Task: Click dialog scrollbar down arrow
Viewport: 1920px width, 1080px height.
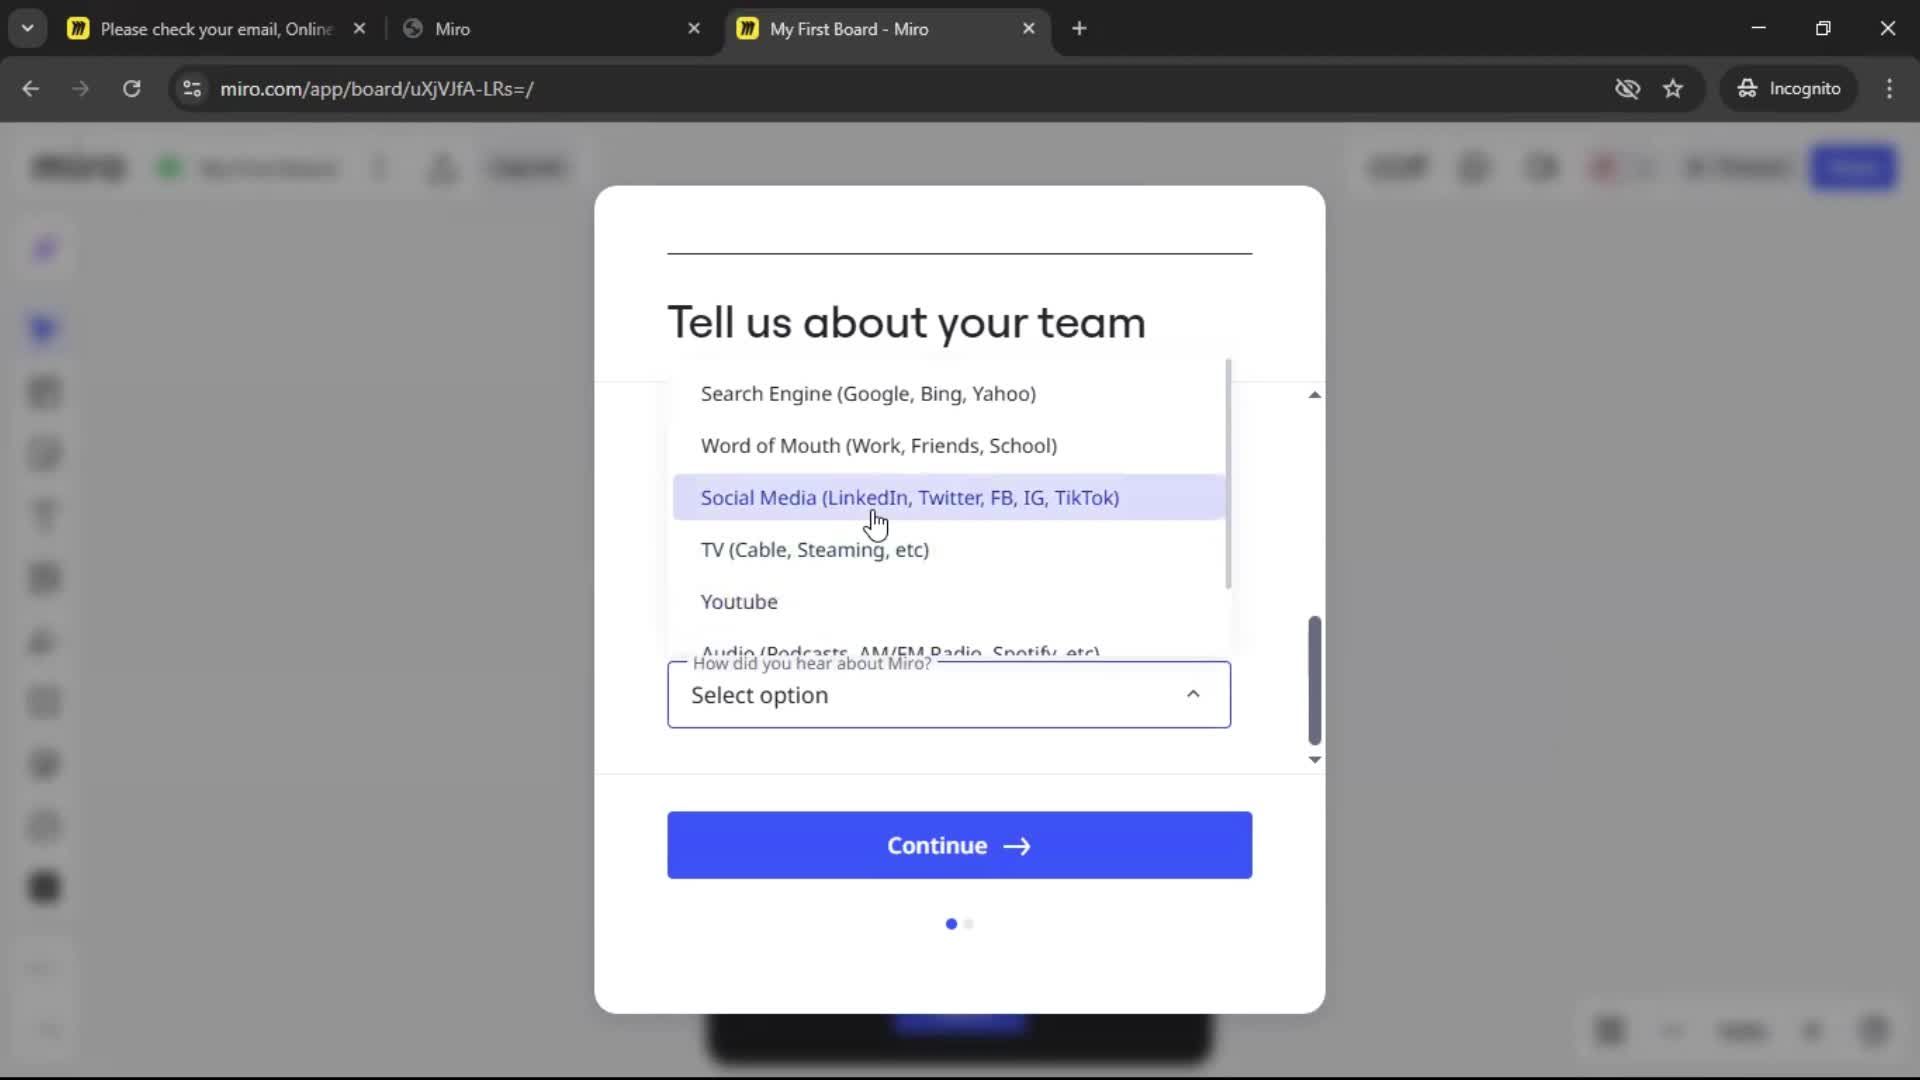Action: [x=1314, y=760]
